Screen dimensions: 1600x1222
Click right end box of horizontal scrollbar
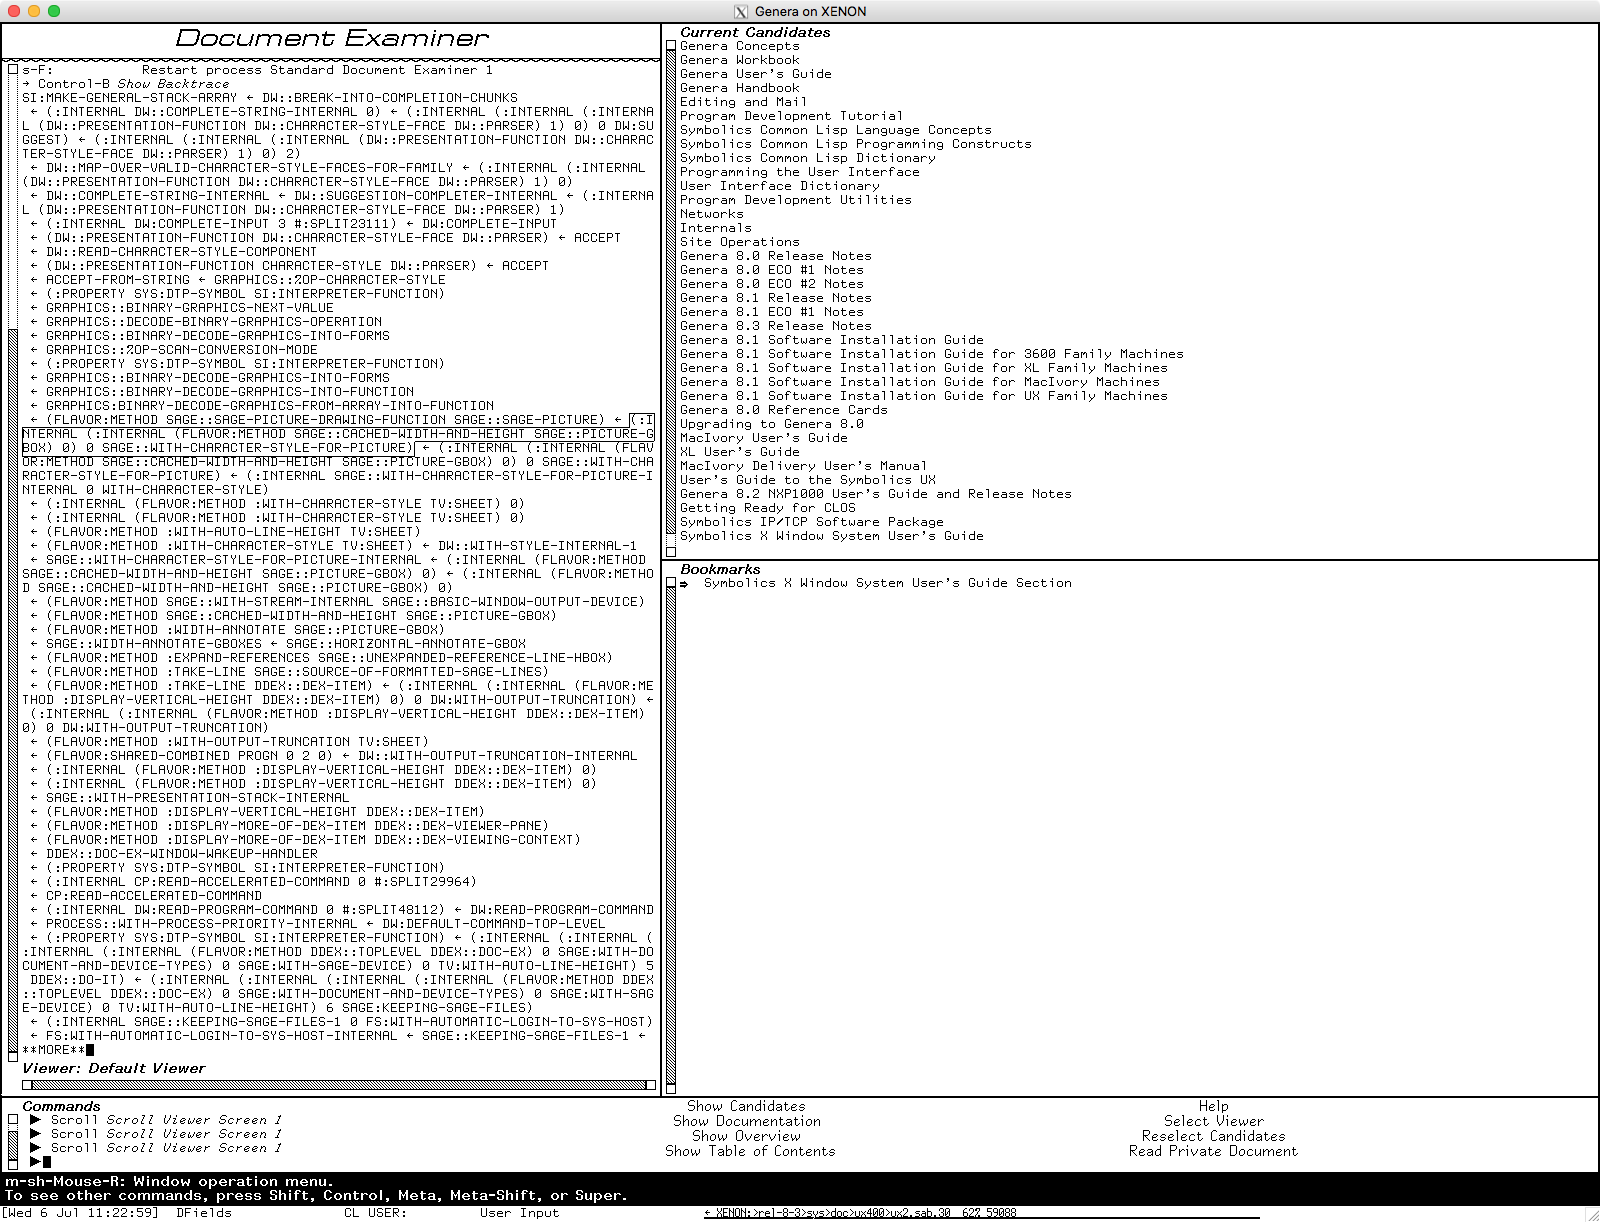click(651, 1085)
